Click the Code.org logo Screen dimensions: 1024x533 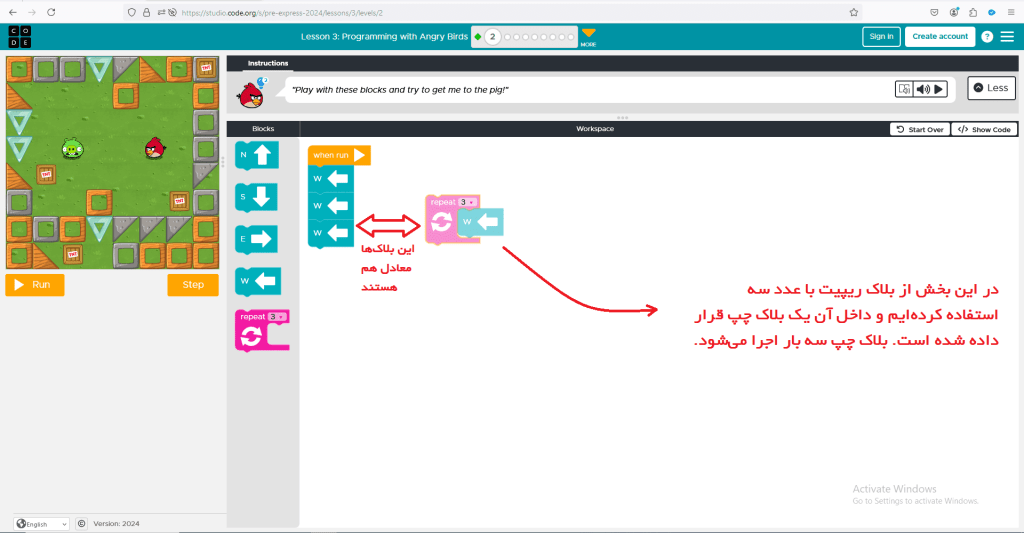(19, 36)
